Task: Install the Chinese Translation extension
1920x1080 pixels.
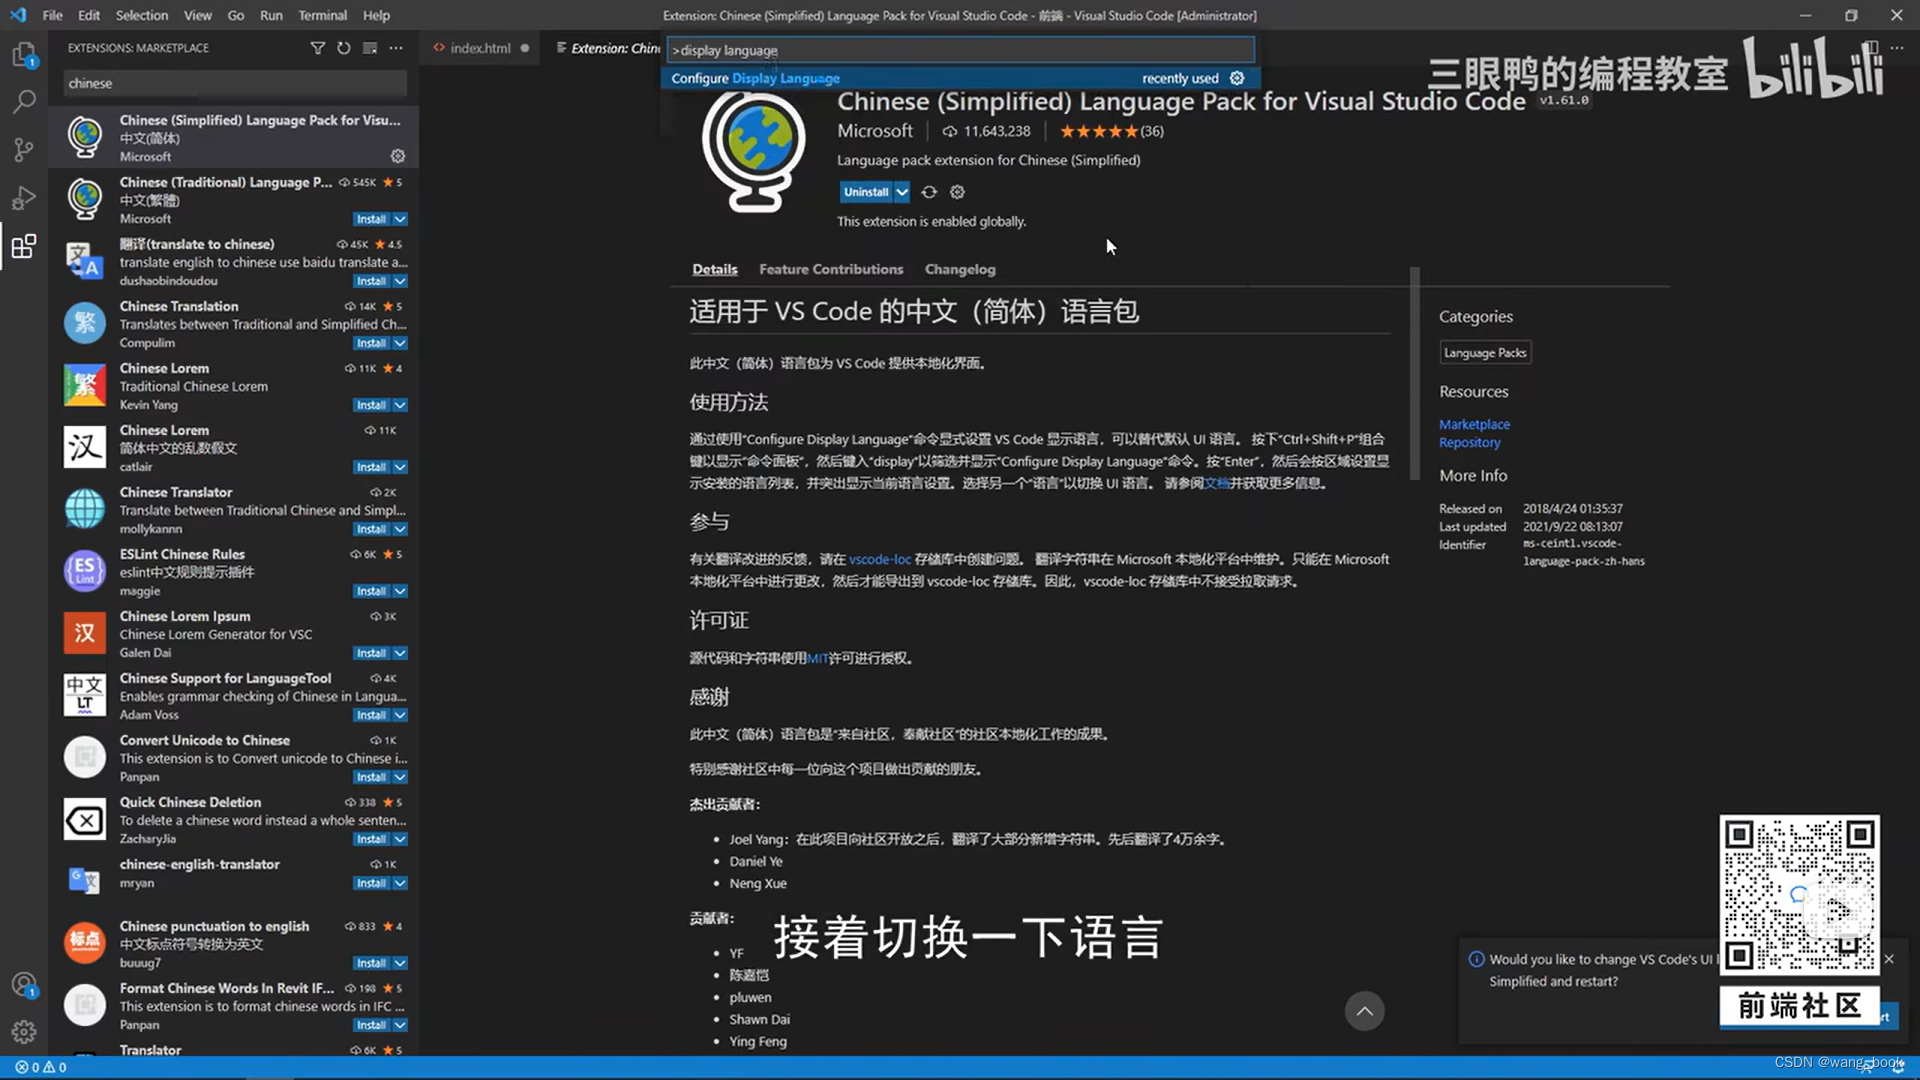Action: (371, 342)
